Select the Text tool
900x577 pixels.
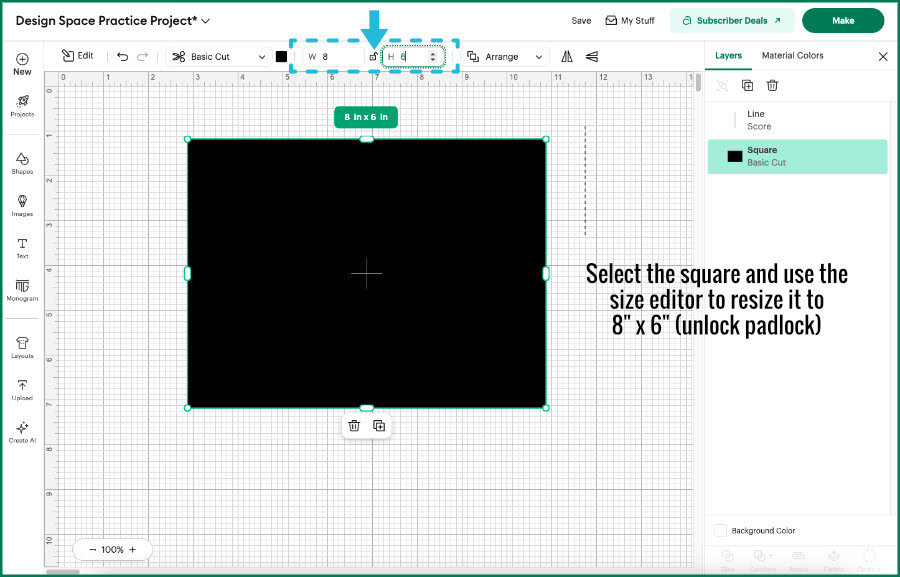click(x=22, y=248)
